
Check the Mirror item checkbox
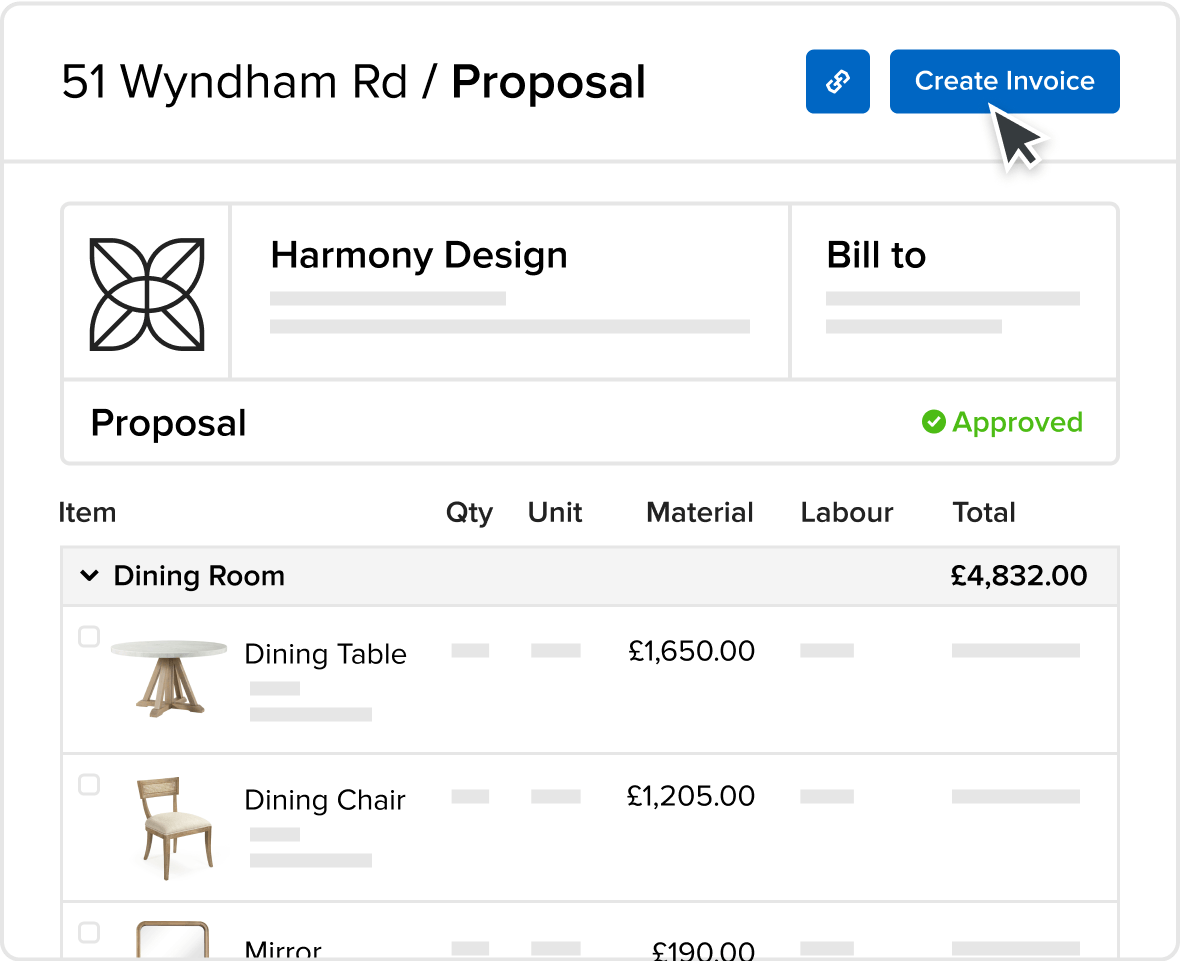(89, 932)
